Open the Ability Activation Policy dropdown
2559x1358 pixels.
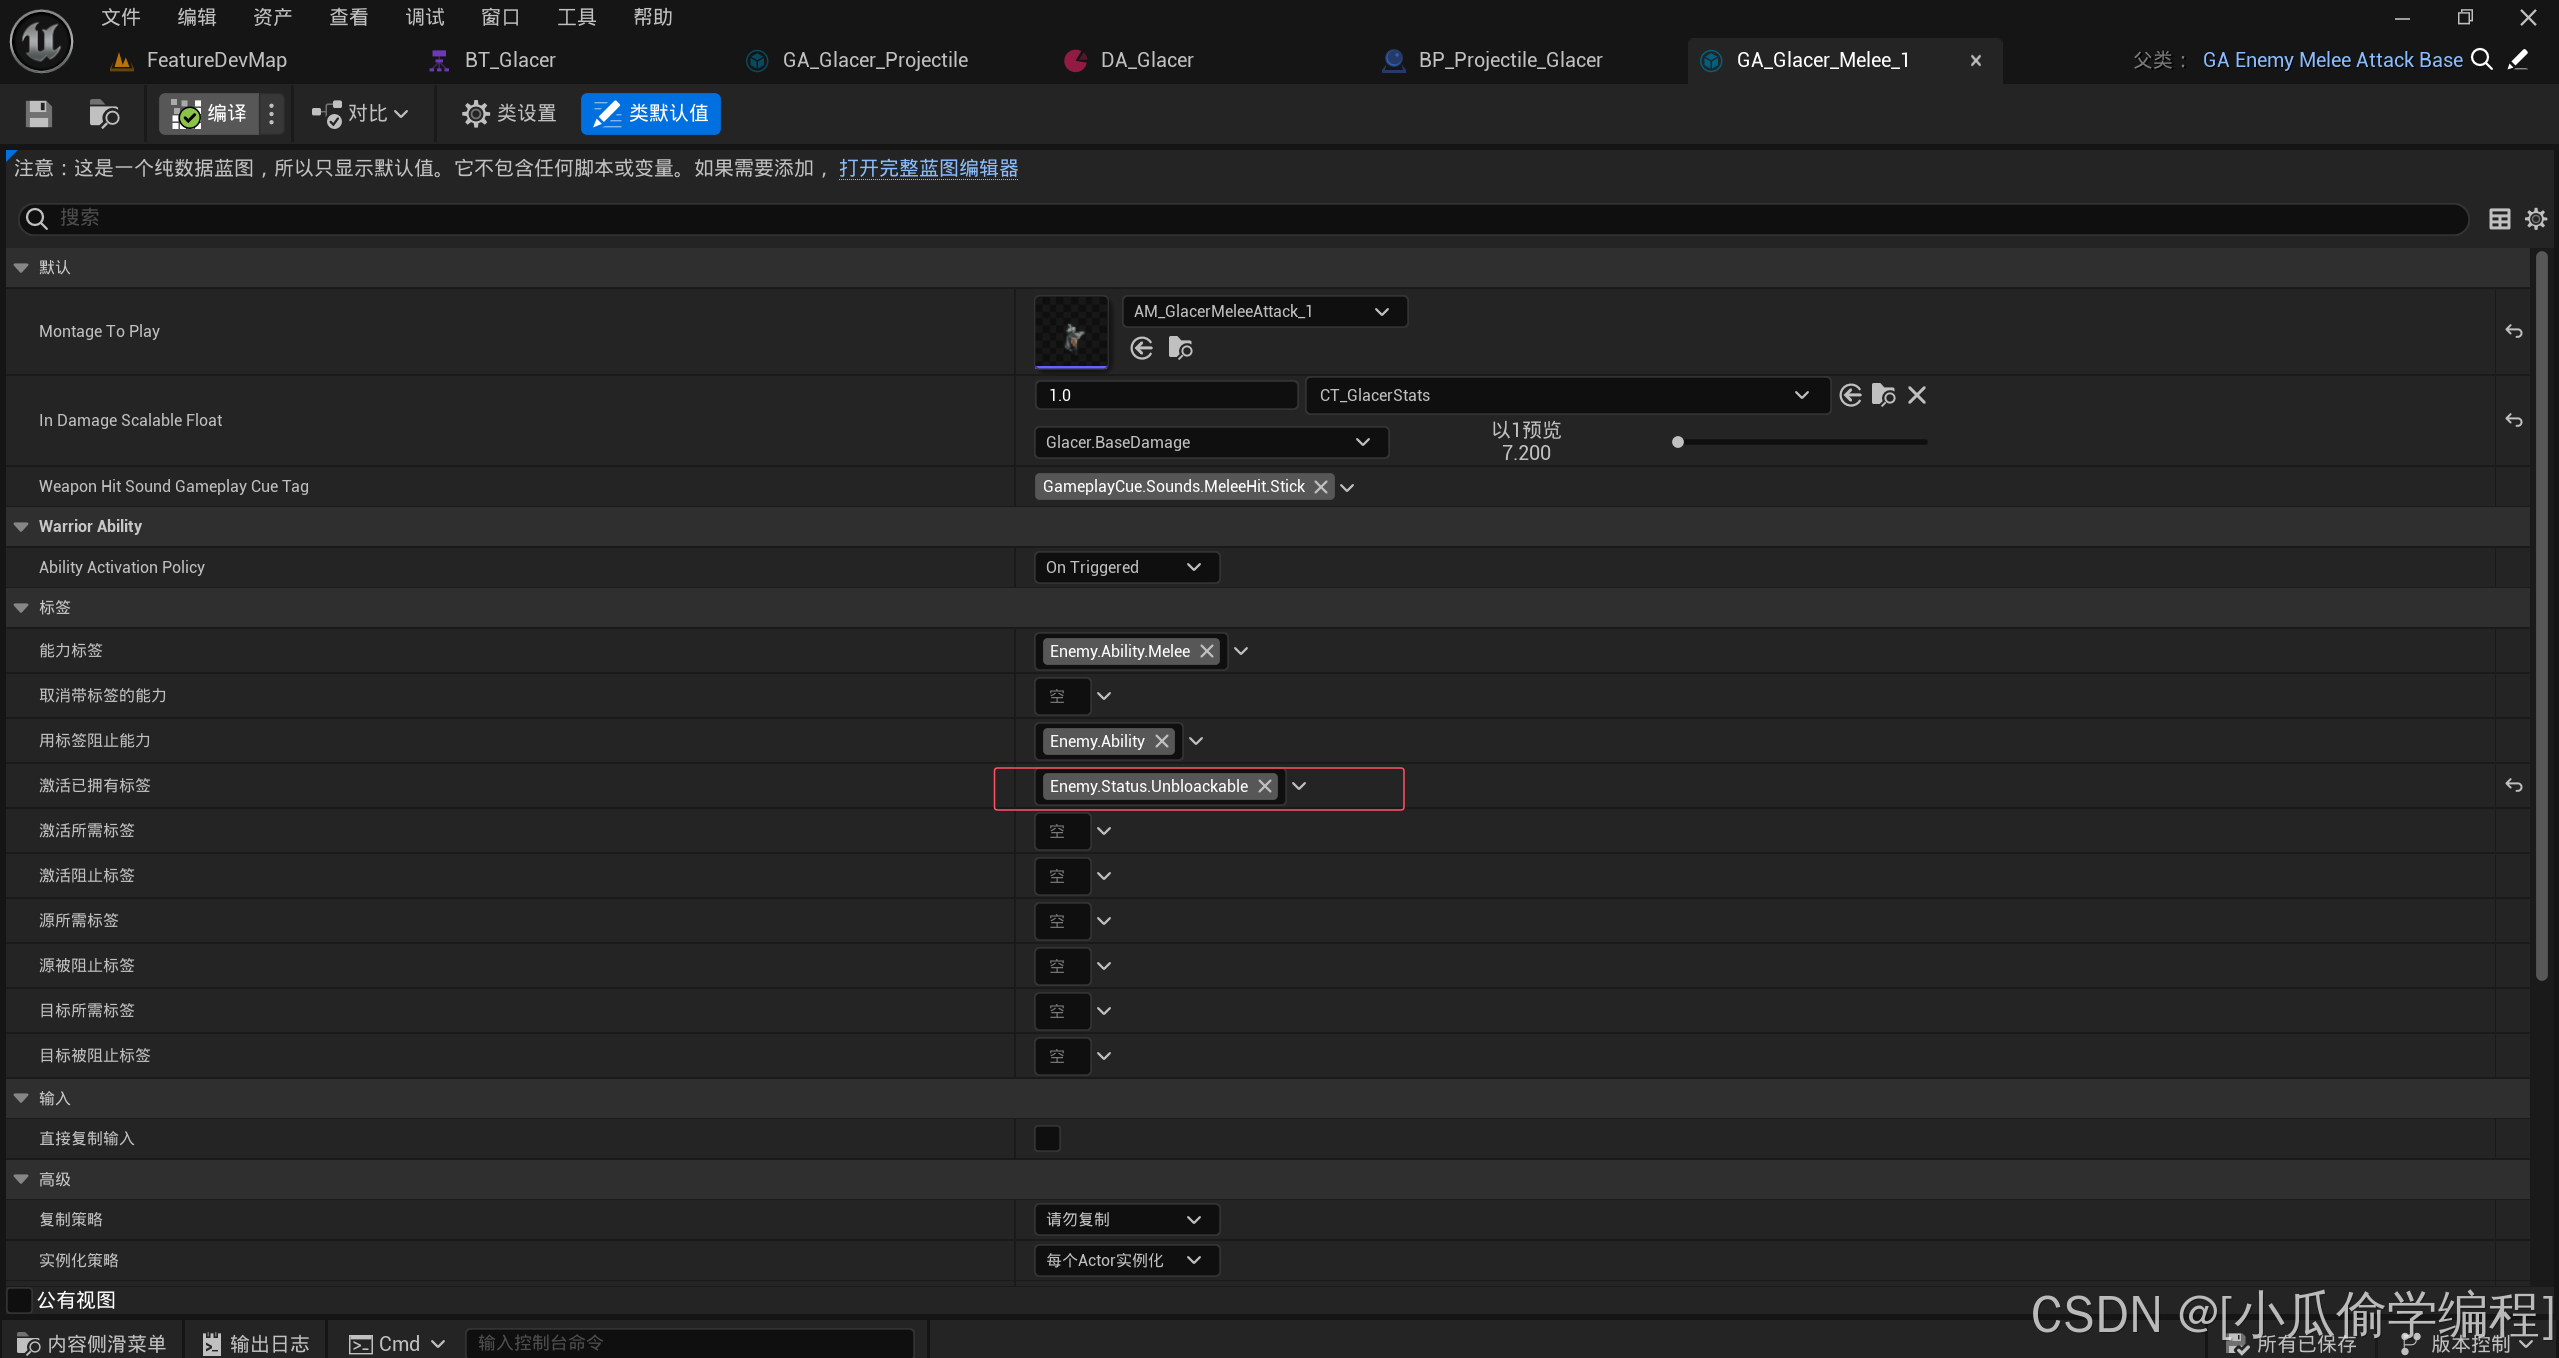(1125, 568)
